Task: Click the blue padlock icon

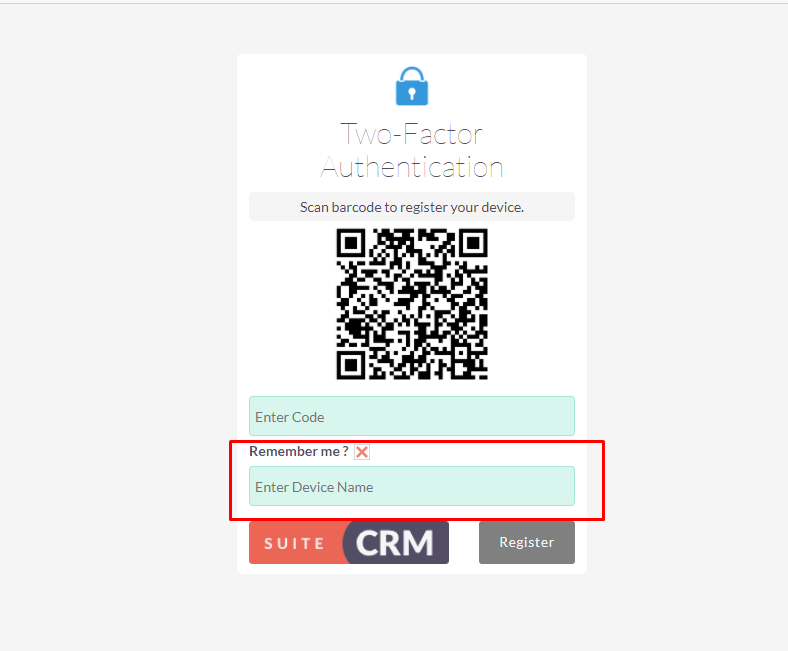Action: [412, 86]
